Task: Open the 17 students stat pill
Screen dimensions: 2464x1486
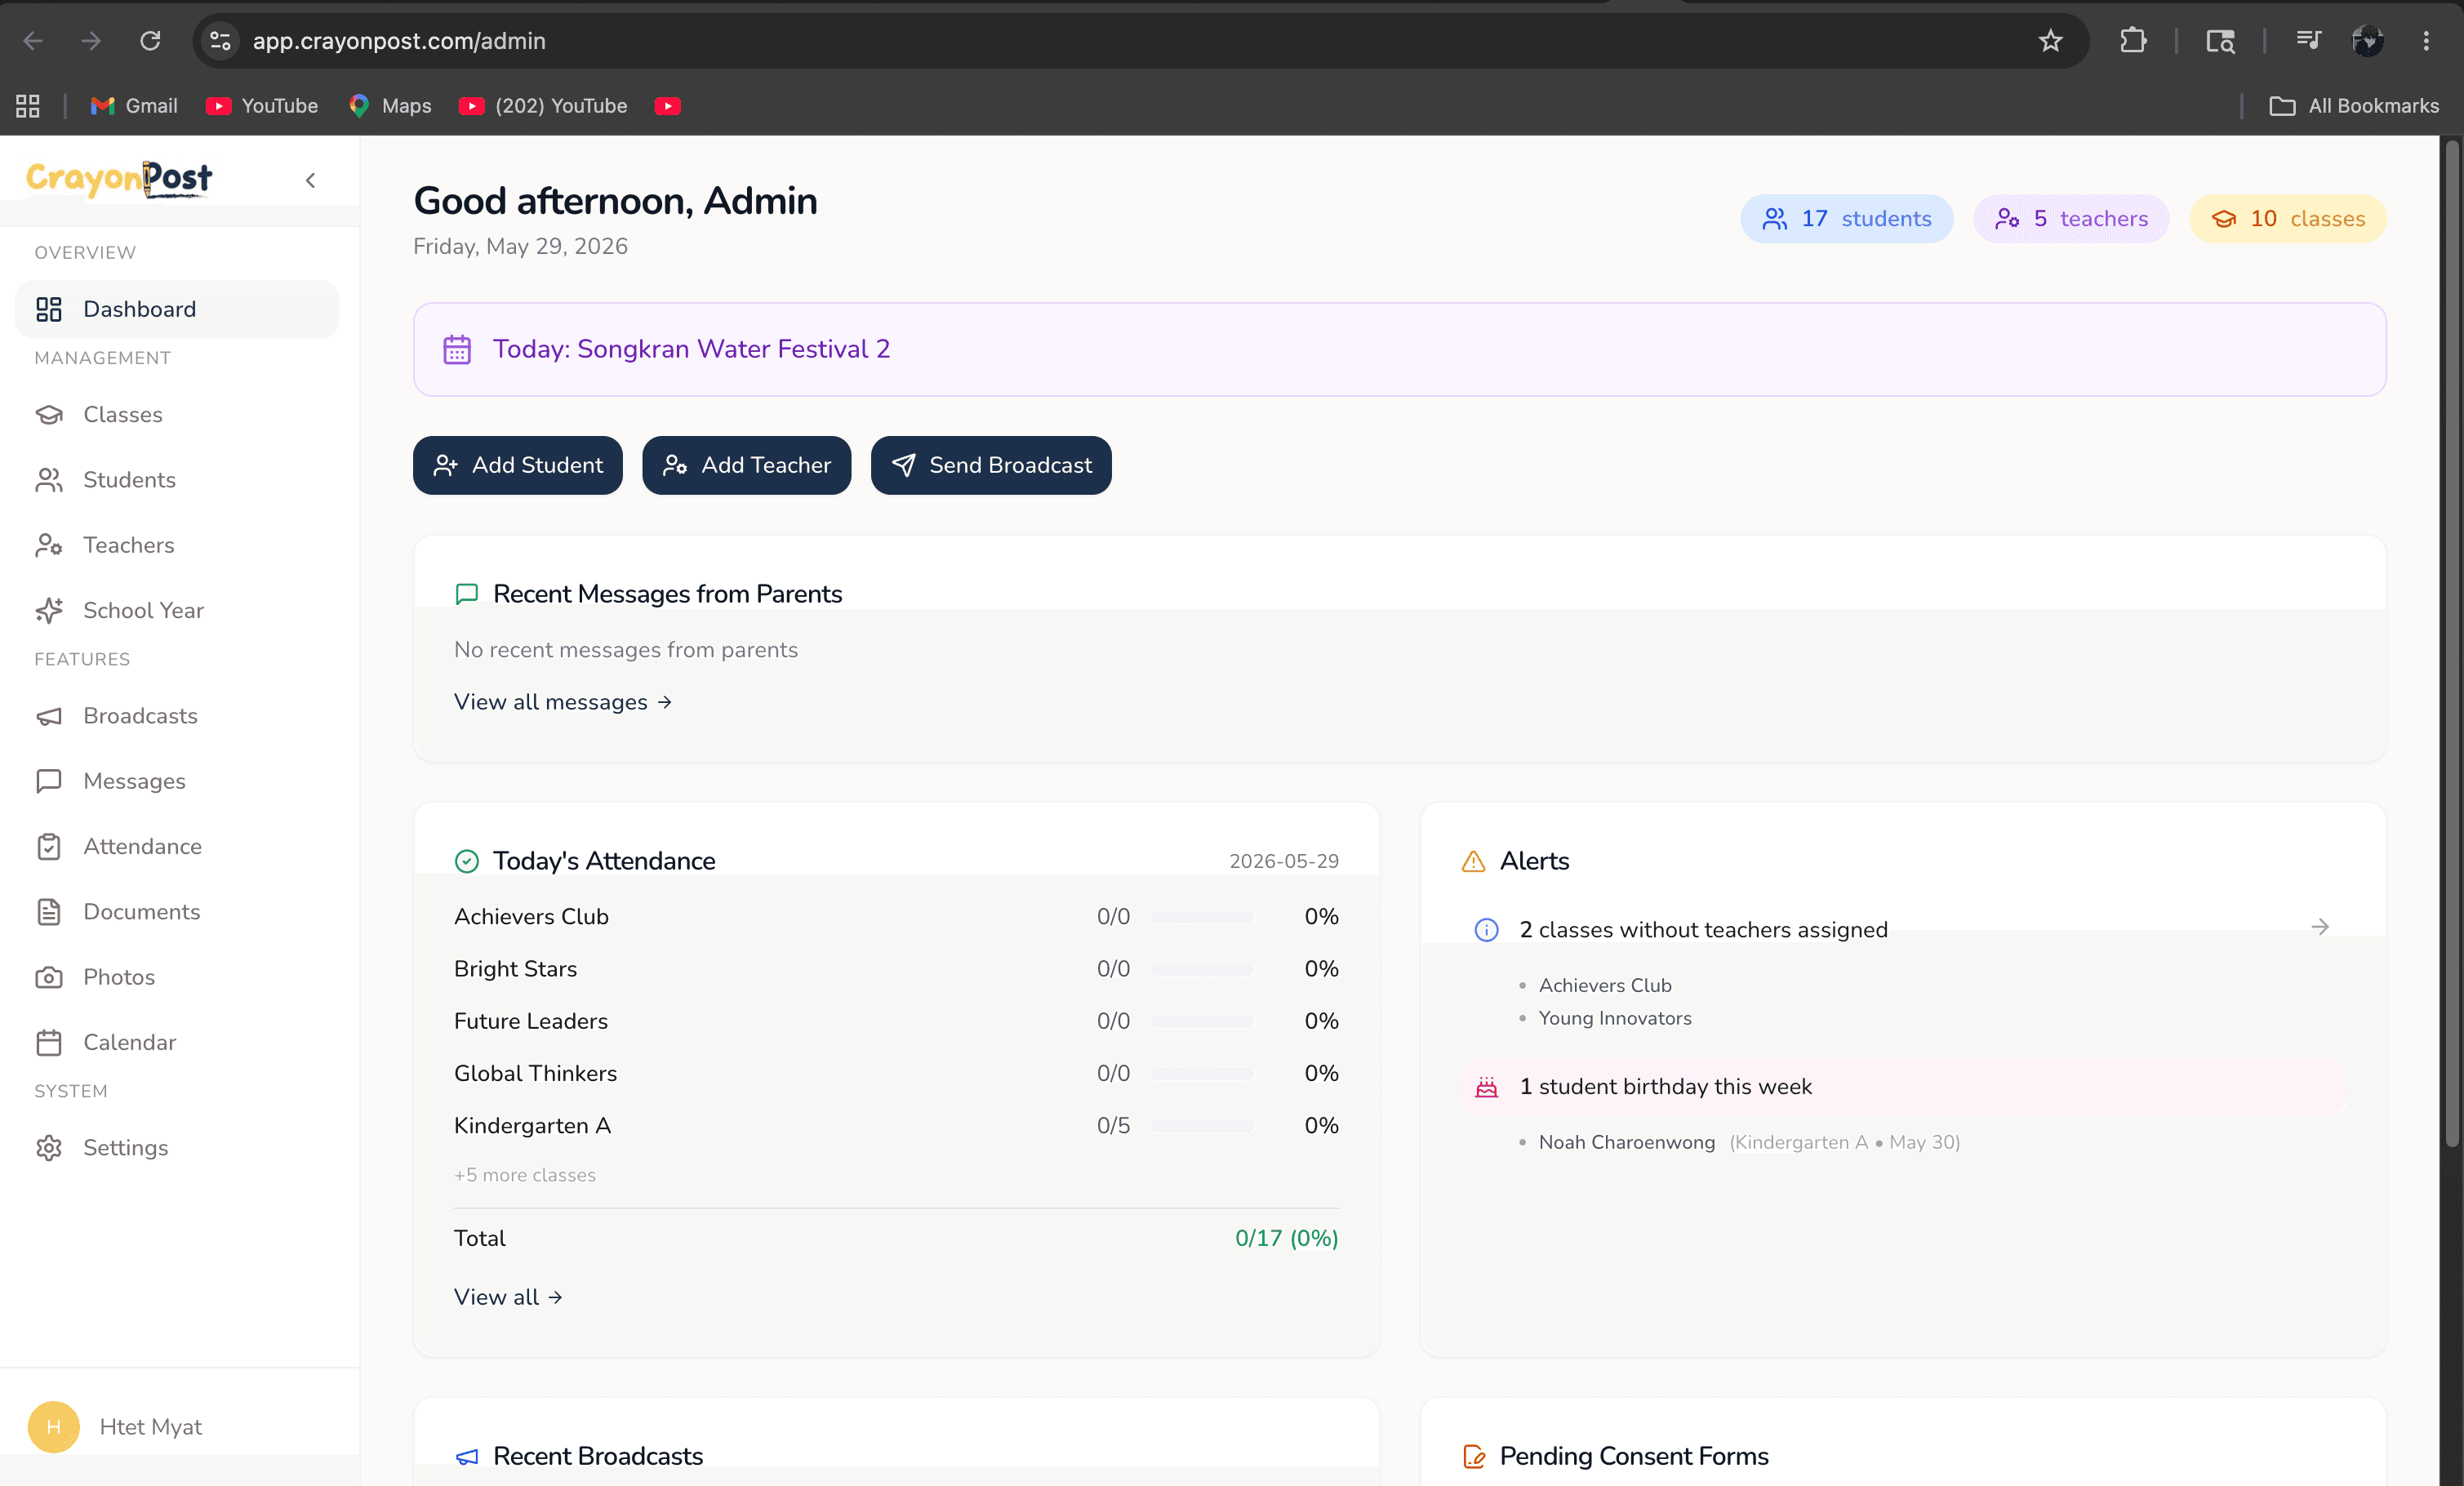Action: point(1846,219)
